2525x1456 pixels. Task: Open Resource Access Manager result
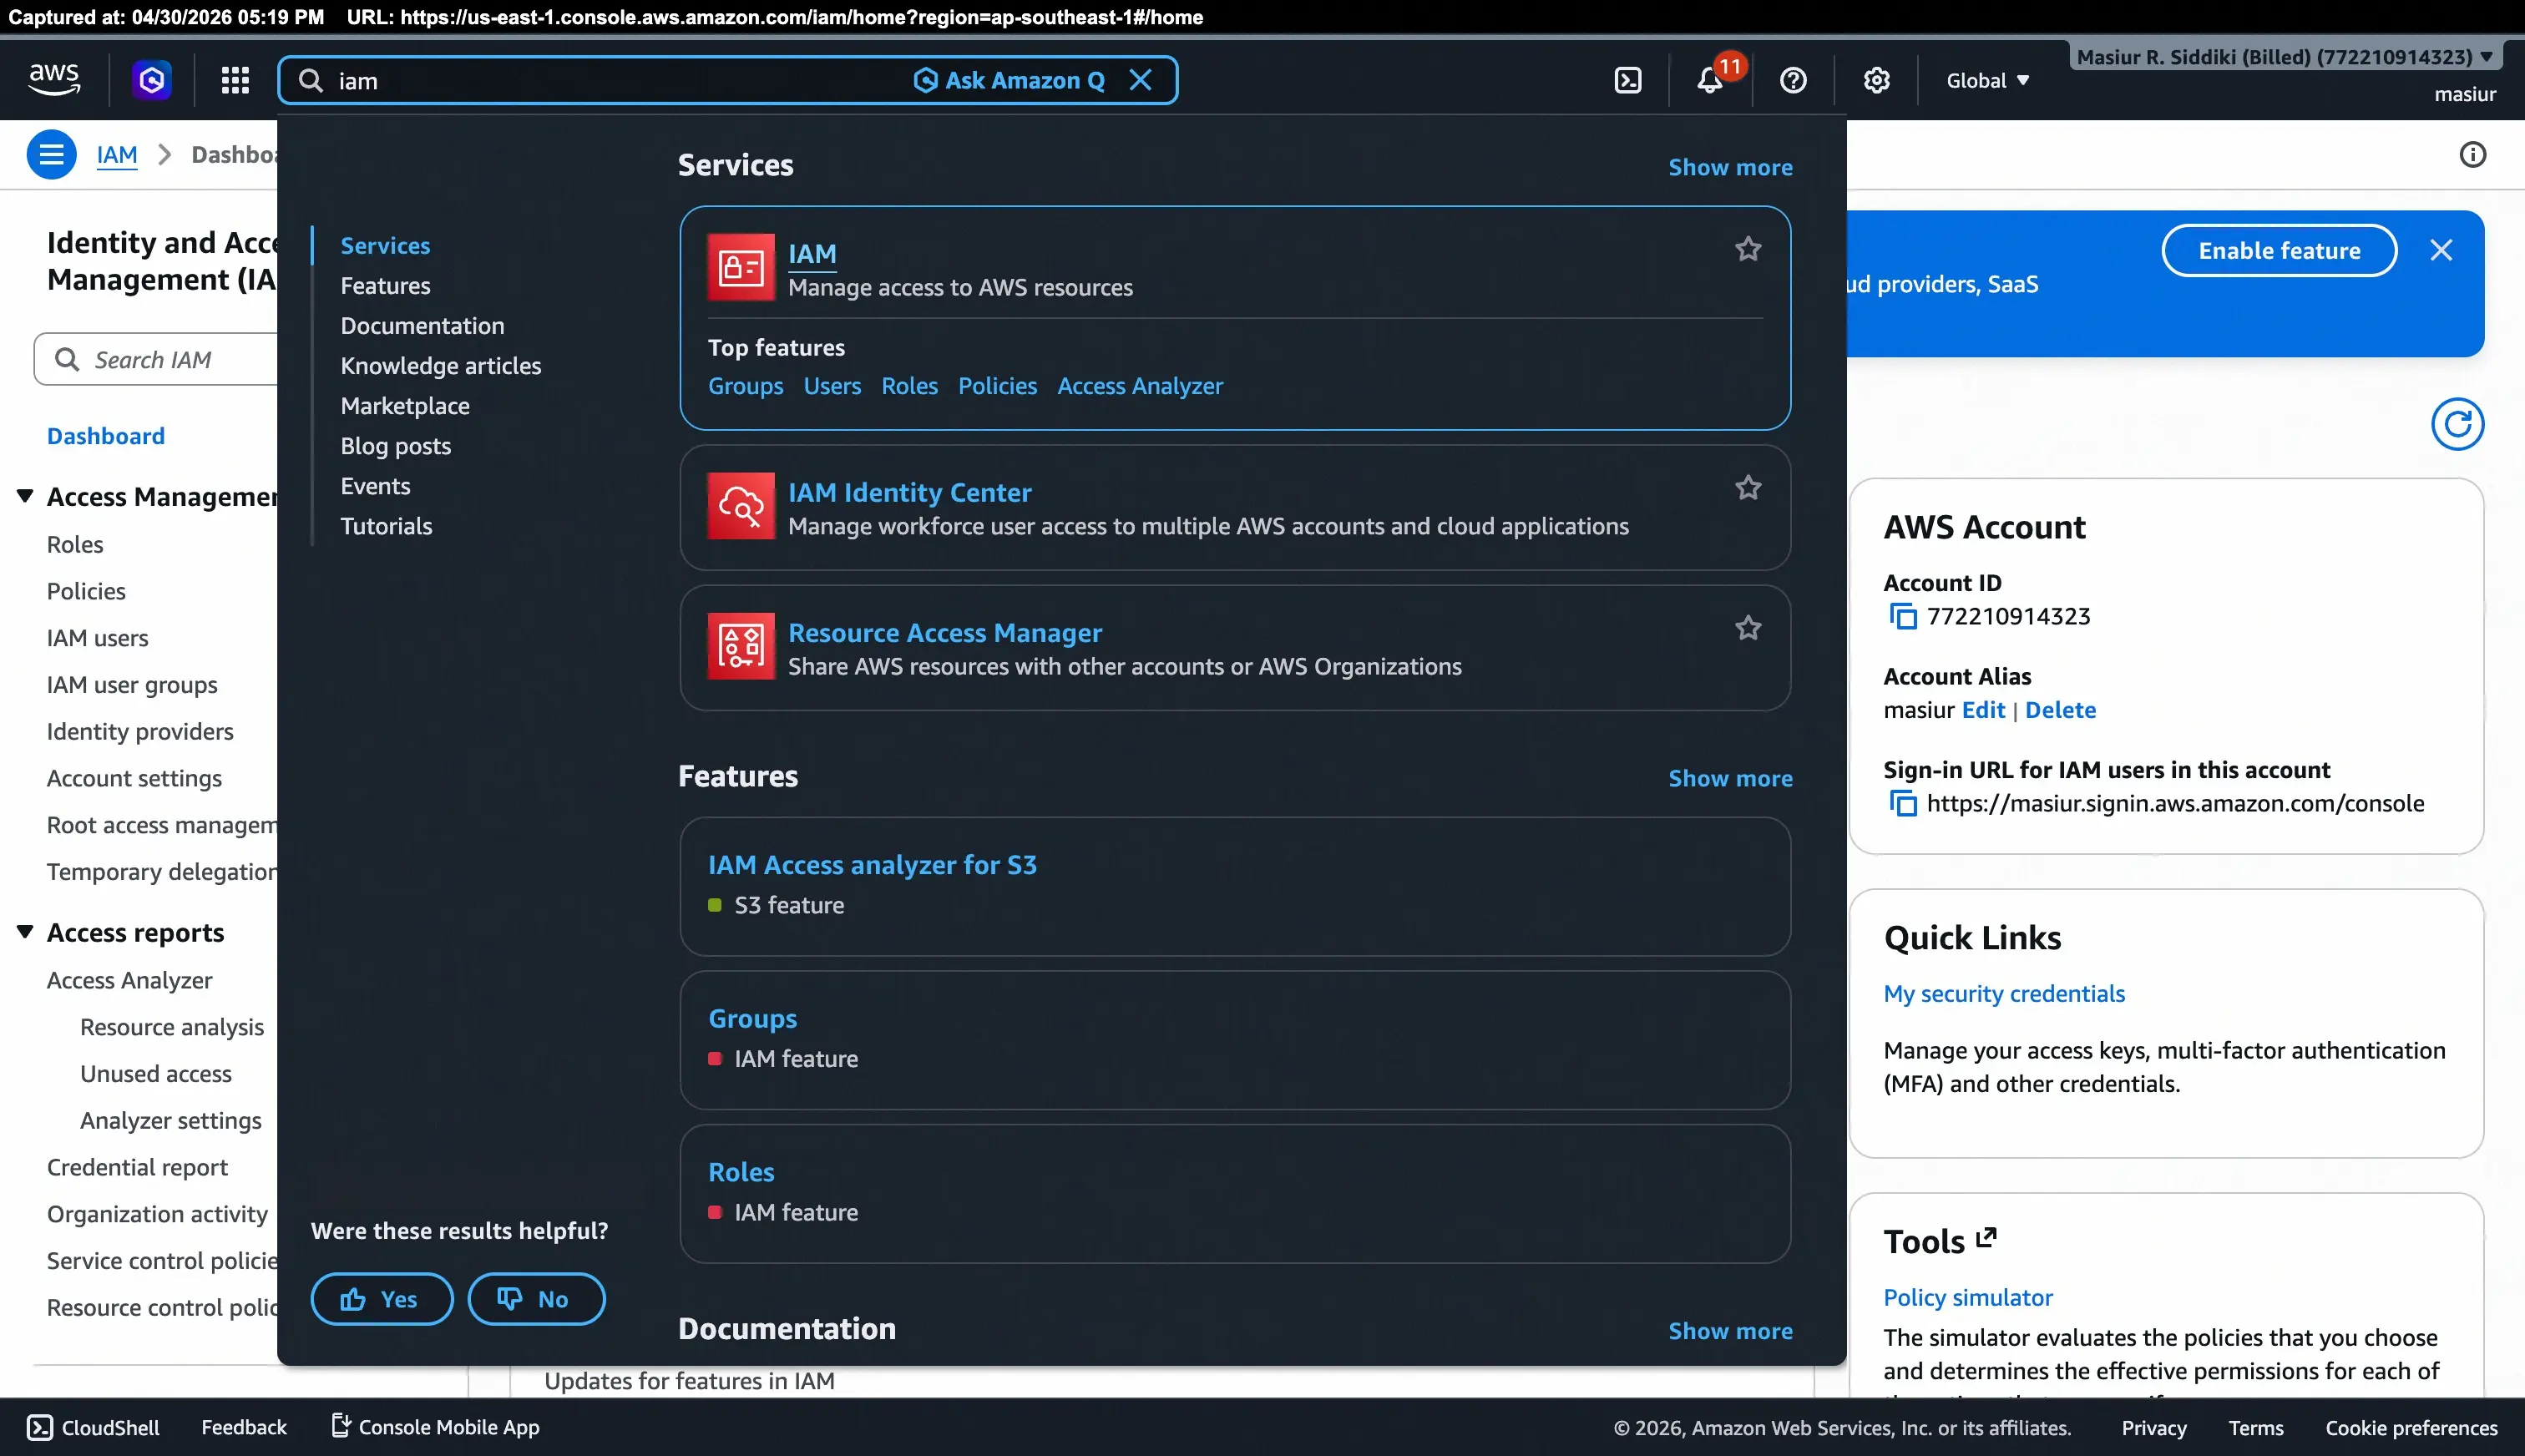click(945, 632)
